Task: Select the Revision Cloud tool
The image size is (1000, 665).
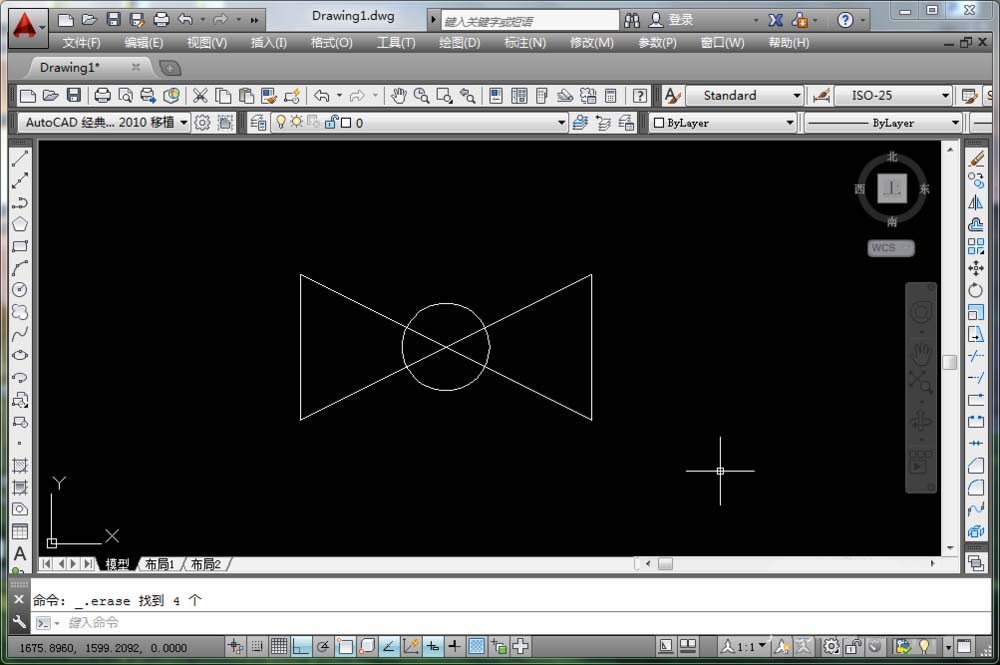Action: [20, 312]
